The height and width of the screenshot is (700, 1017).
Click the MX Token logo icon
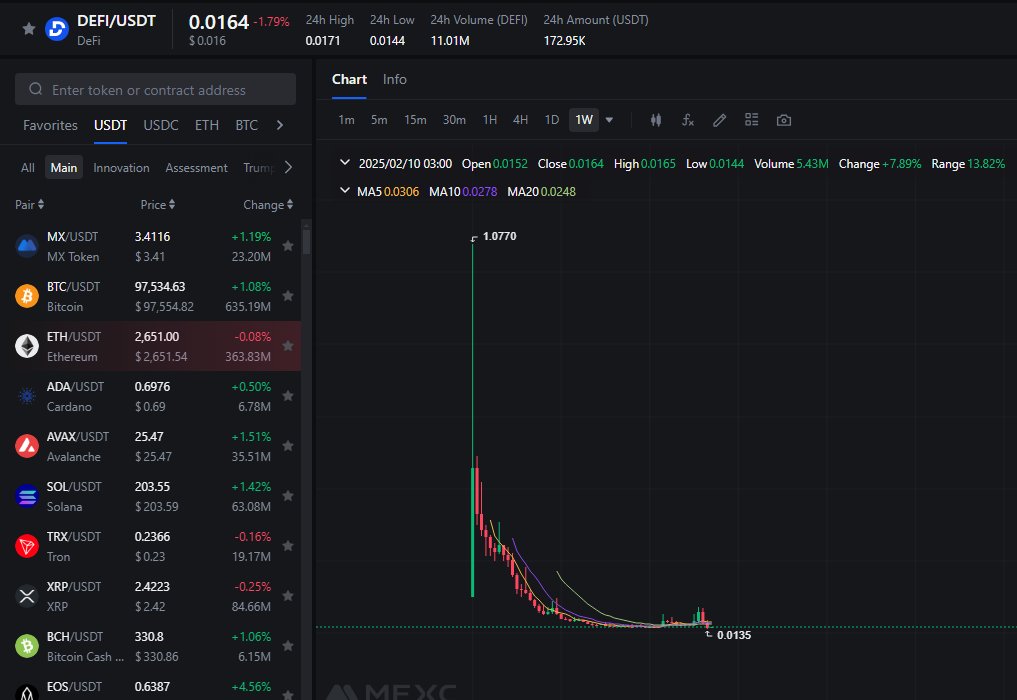click(27, 246)
